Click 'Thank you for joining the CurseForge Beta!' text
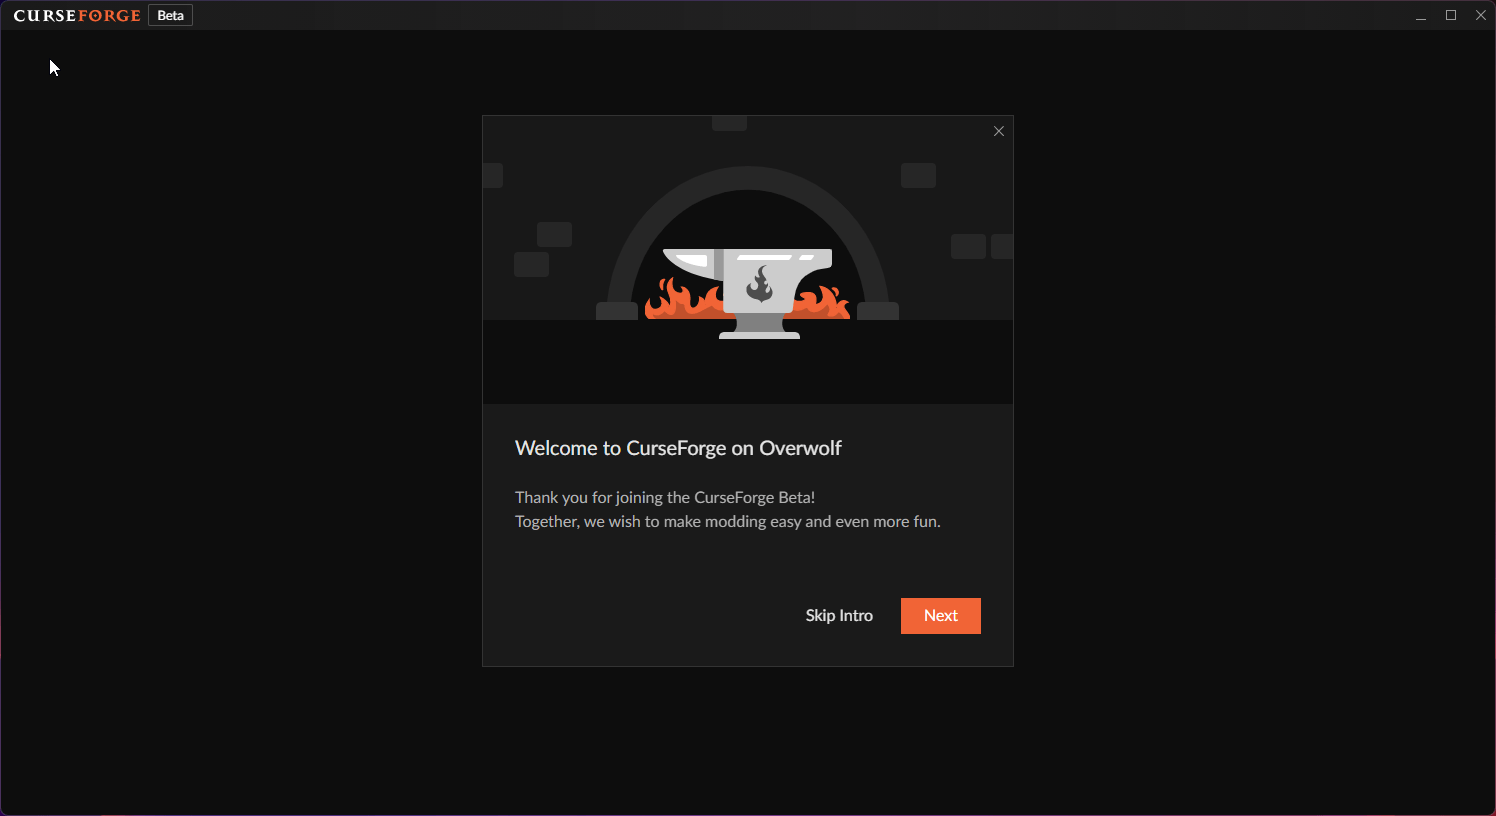Image resolution: width=1496 pixels, height=816 pixels. [x=665, y=497]
